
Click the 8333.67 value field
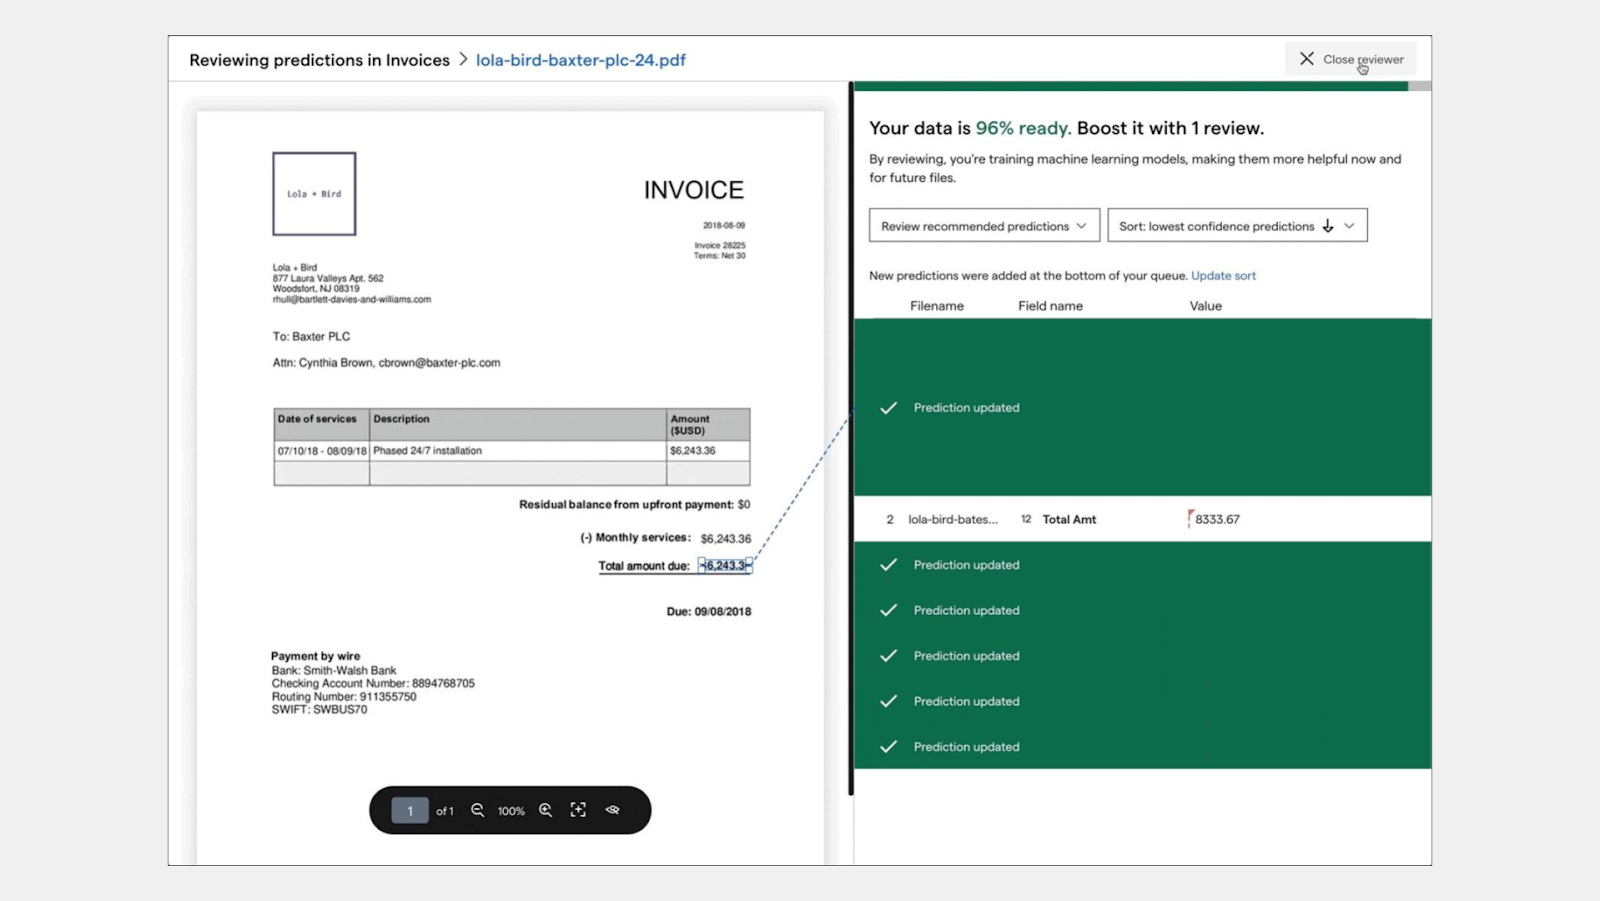[1217, 519]
